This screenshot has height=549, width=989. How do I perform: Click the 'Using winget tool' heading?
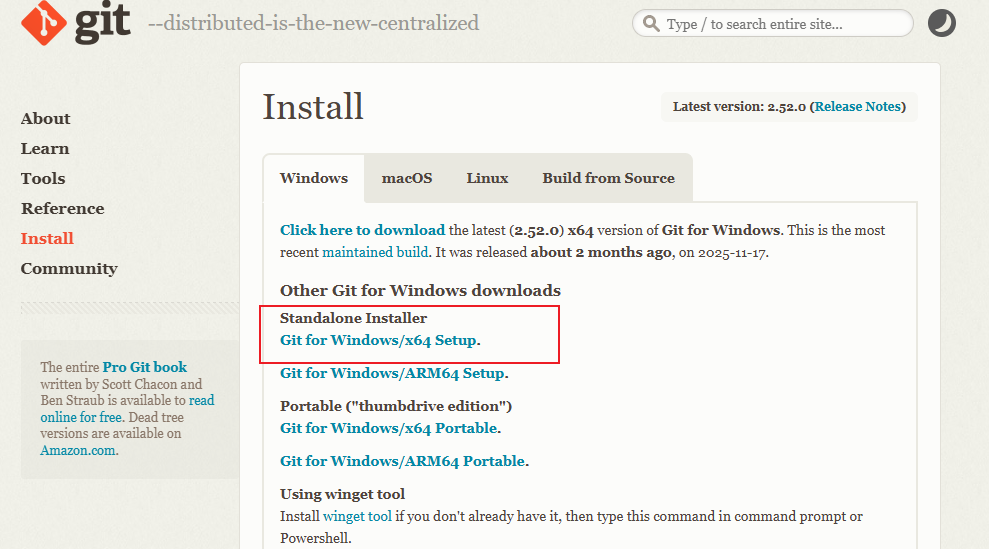tap(342, 494)
